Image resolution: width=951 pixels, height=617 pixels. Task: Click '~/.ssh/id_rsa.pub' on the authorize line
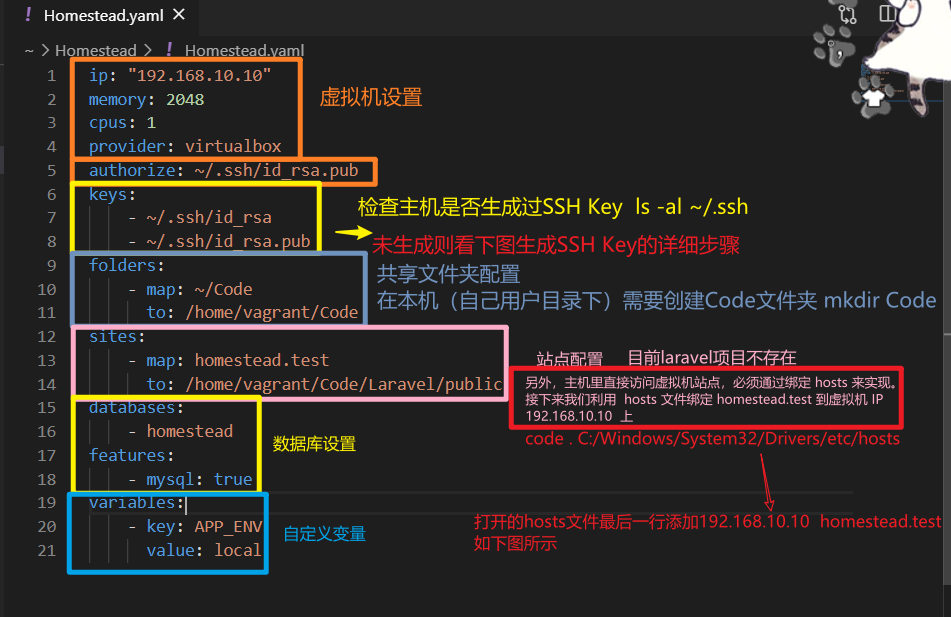point(276,170)
